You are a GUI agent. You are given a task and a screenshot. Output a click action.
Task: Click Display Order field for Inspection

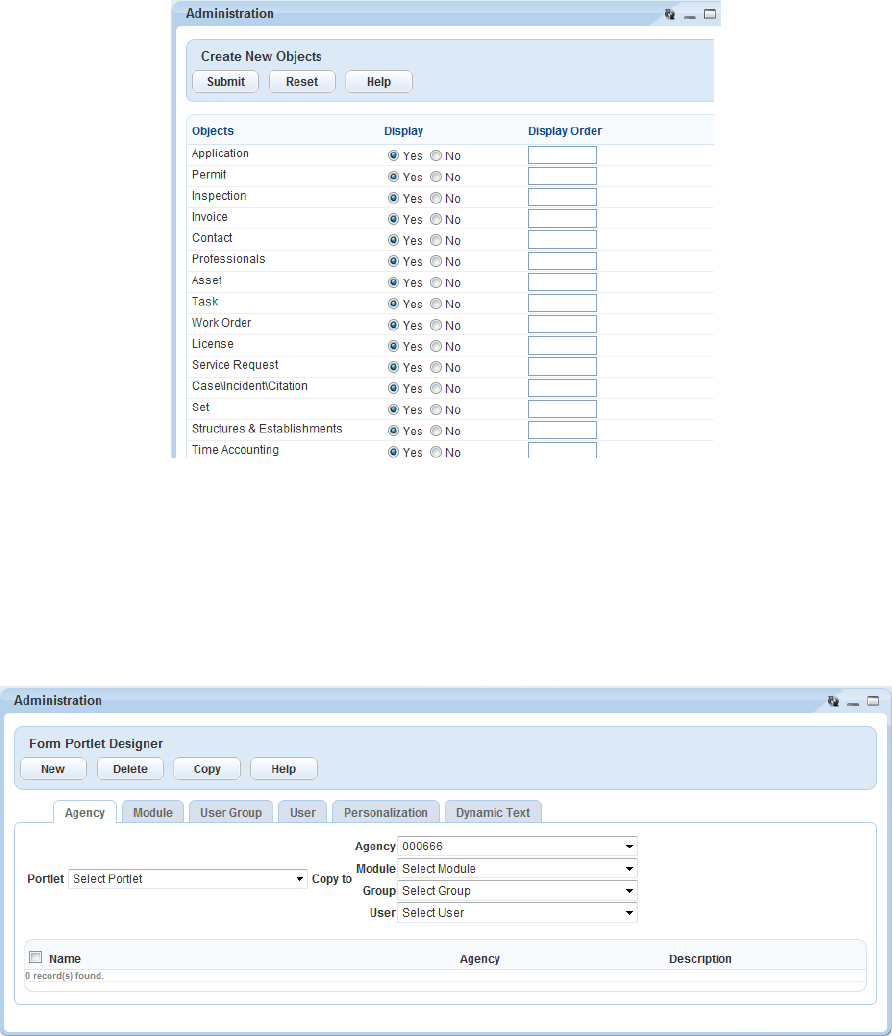coord(562,198)
